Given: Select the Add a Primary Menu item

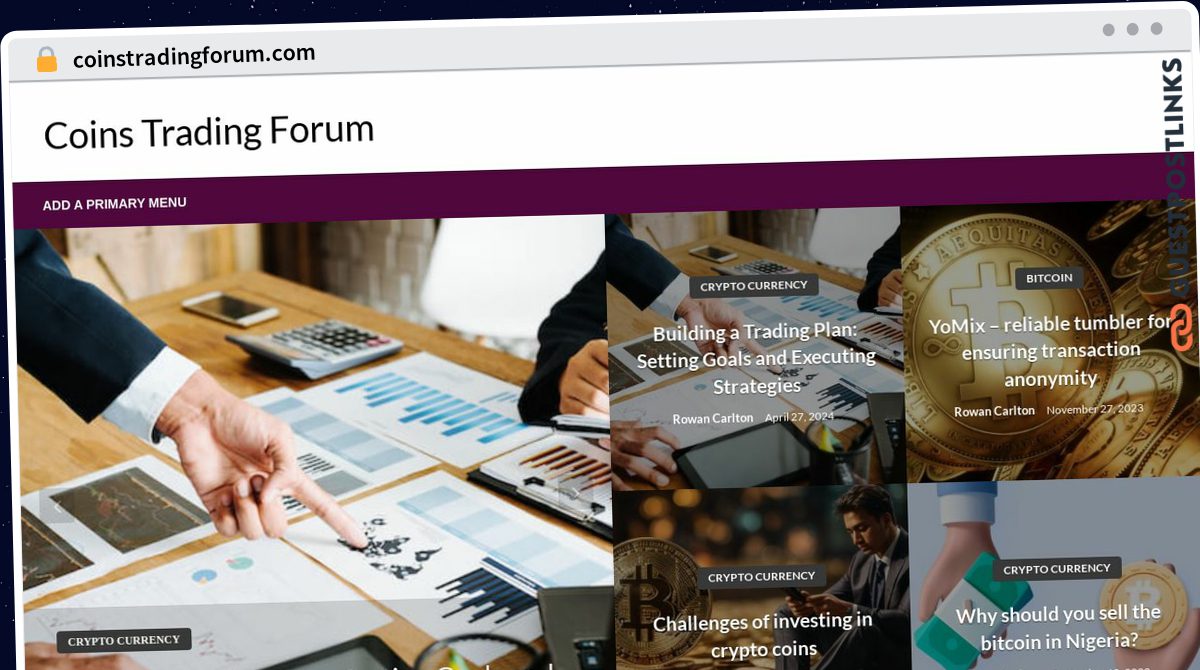Looking at the screenshot, I should coord(114,204).
